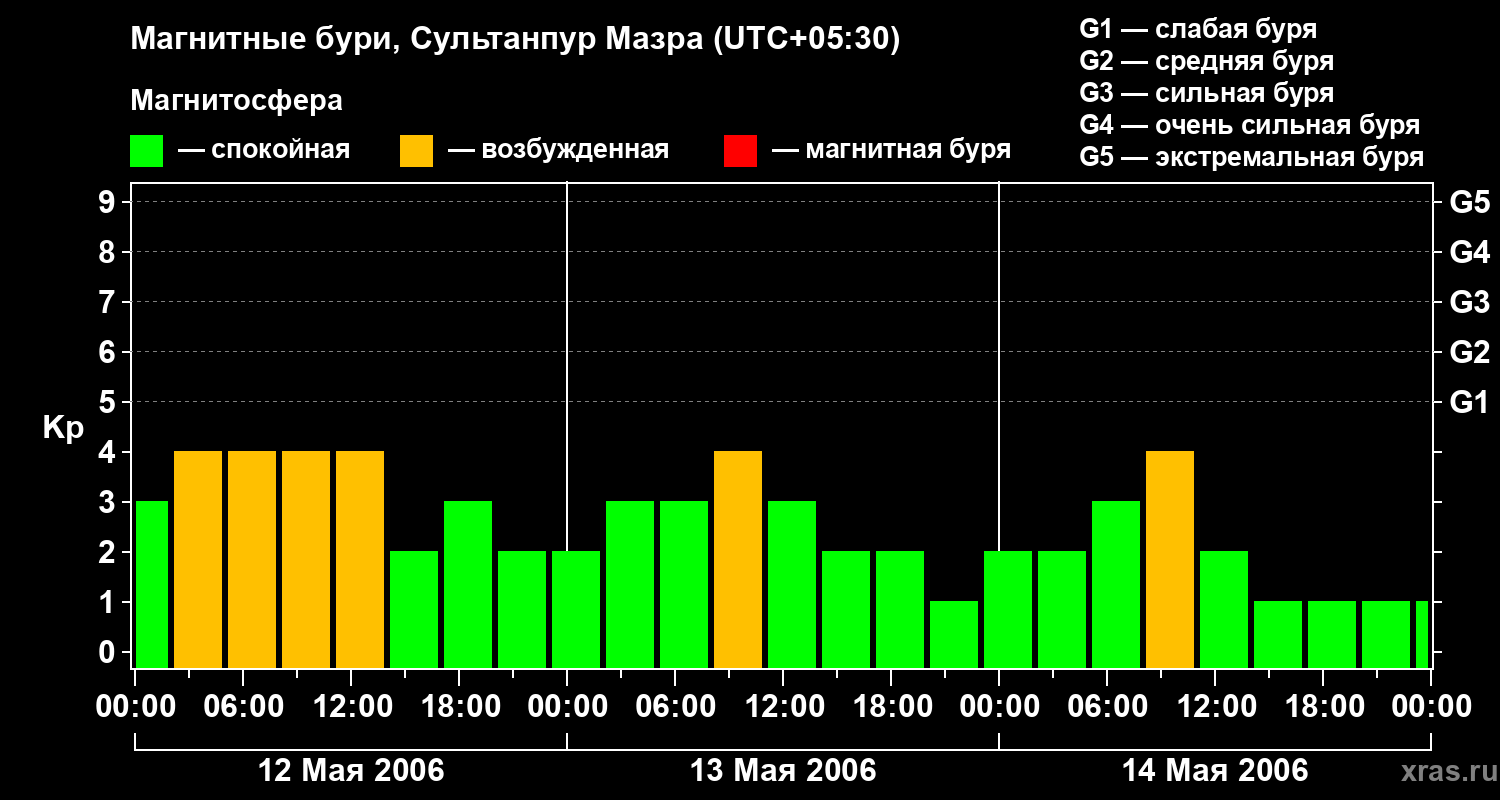Image resolution: width=1500 pixels, height=800 pixels.
Task: Click the orange 'возбужденная' legend swatch
Action: click(x=417, y=151)
